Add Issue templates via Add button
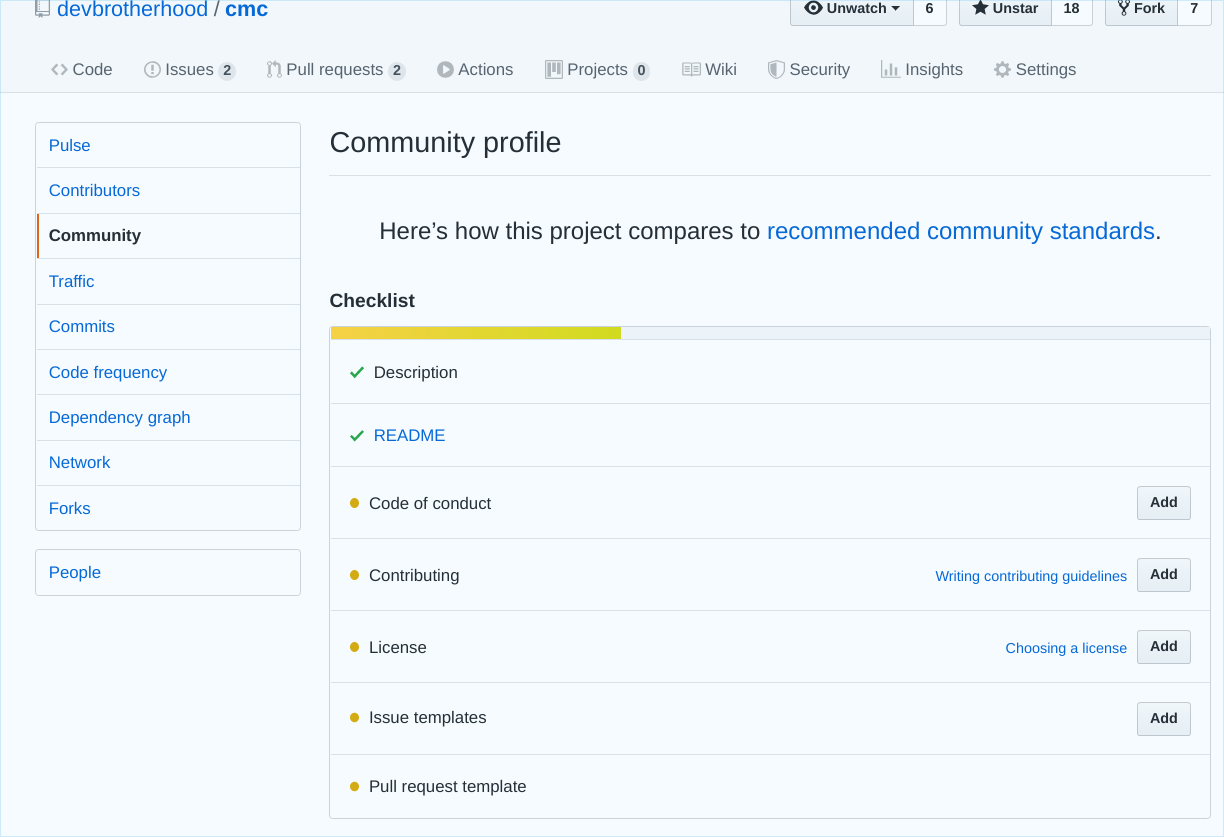 point(1164,719)
